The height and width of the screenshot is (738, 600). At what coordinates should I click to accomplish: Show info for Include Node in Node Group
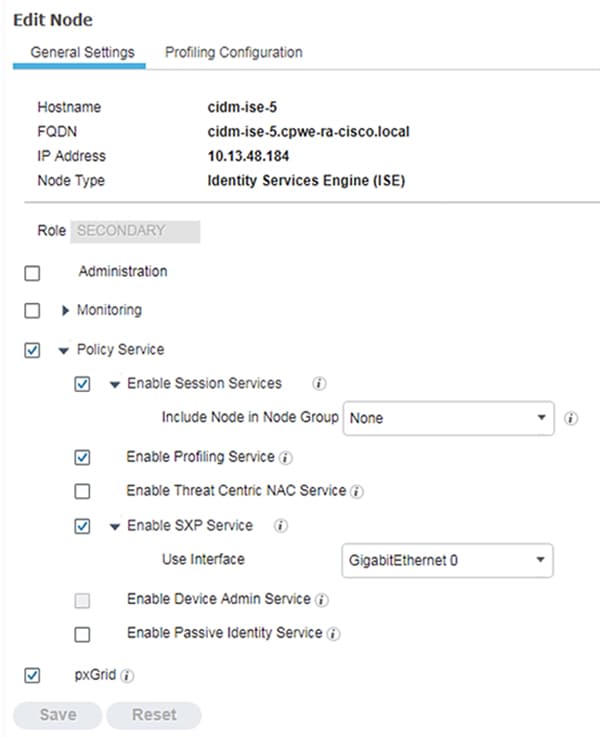[570, 418]
